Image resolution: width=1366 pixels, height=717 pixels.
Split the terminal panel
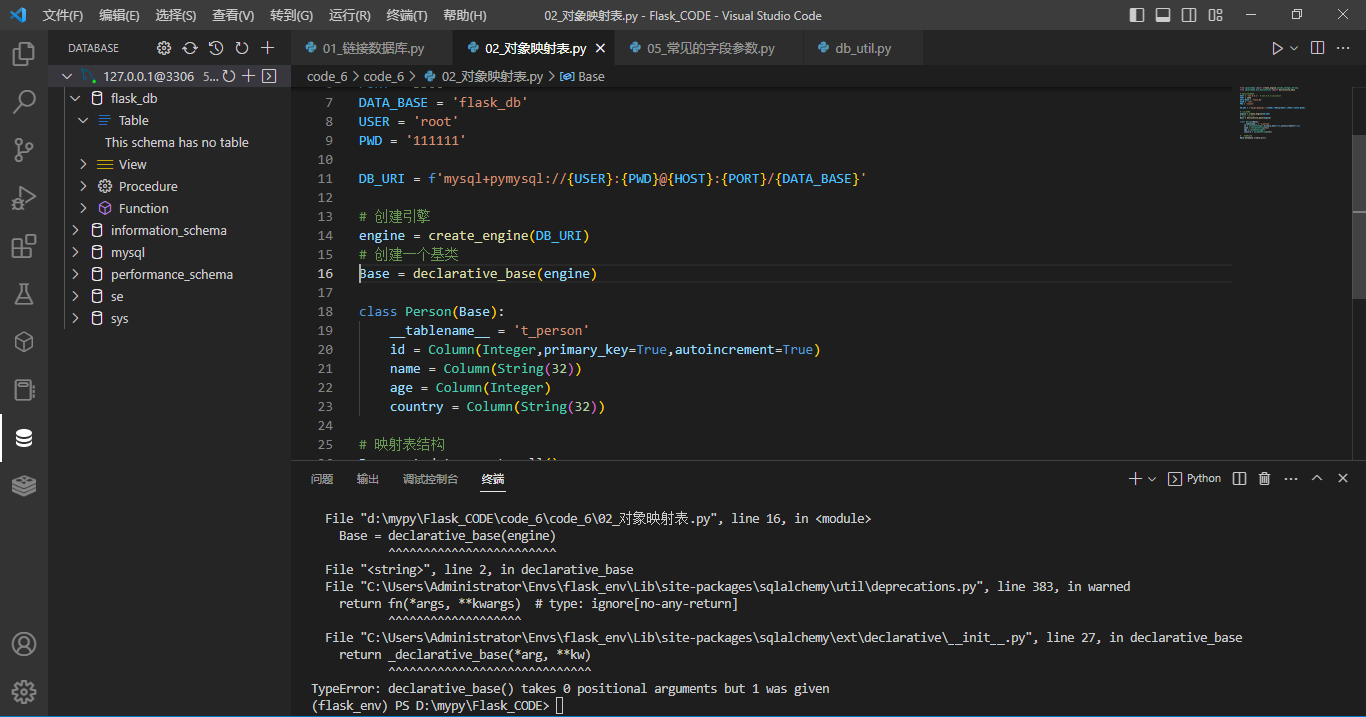(x=1240, y=479)
